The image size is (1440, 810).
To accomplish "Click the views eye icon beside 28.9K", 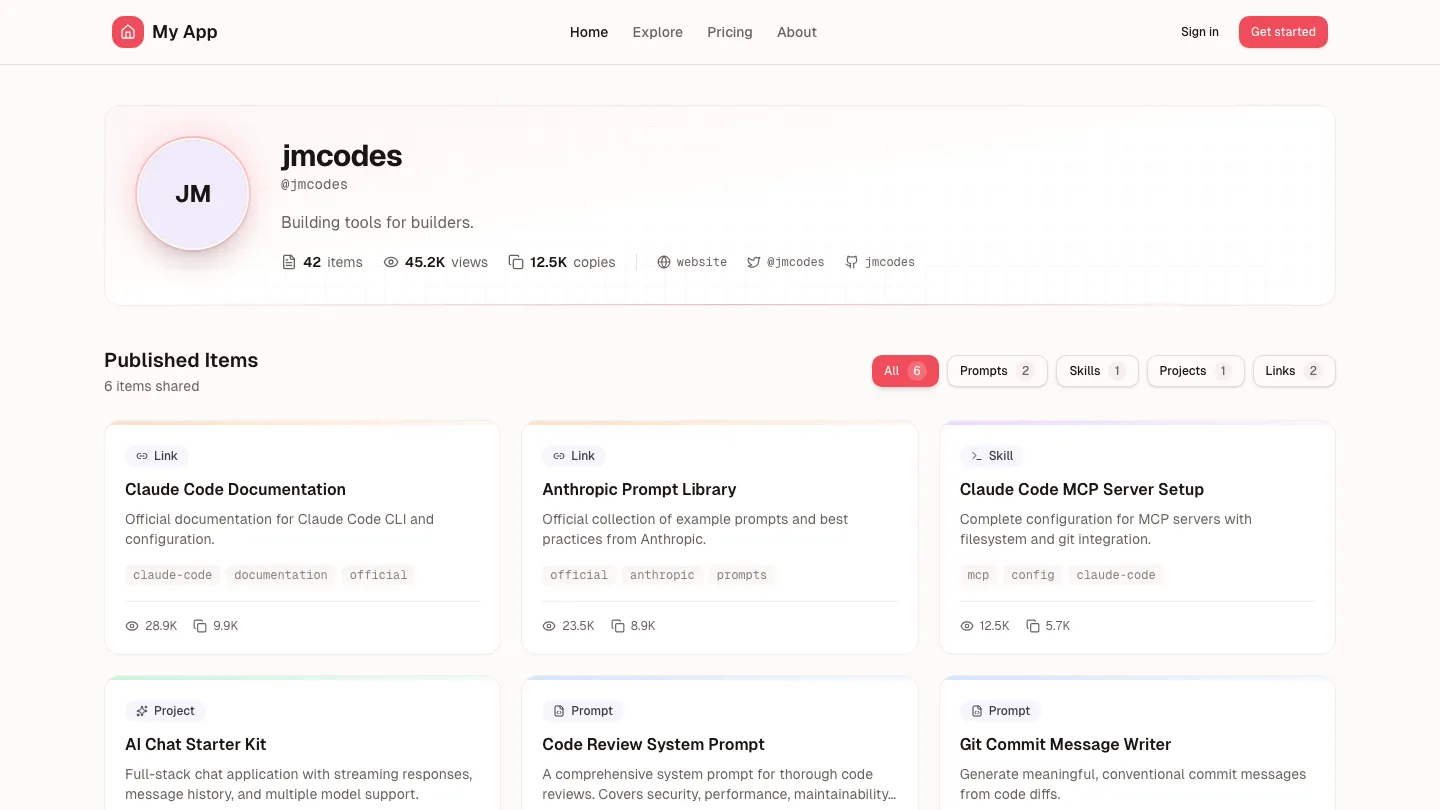I will (132, 626).
